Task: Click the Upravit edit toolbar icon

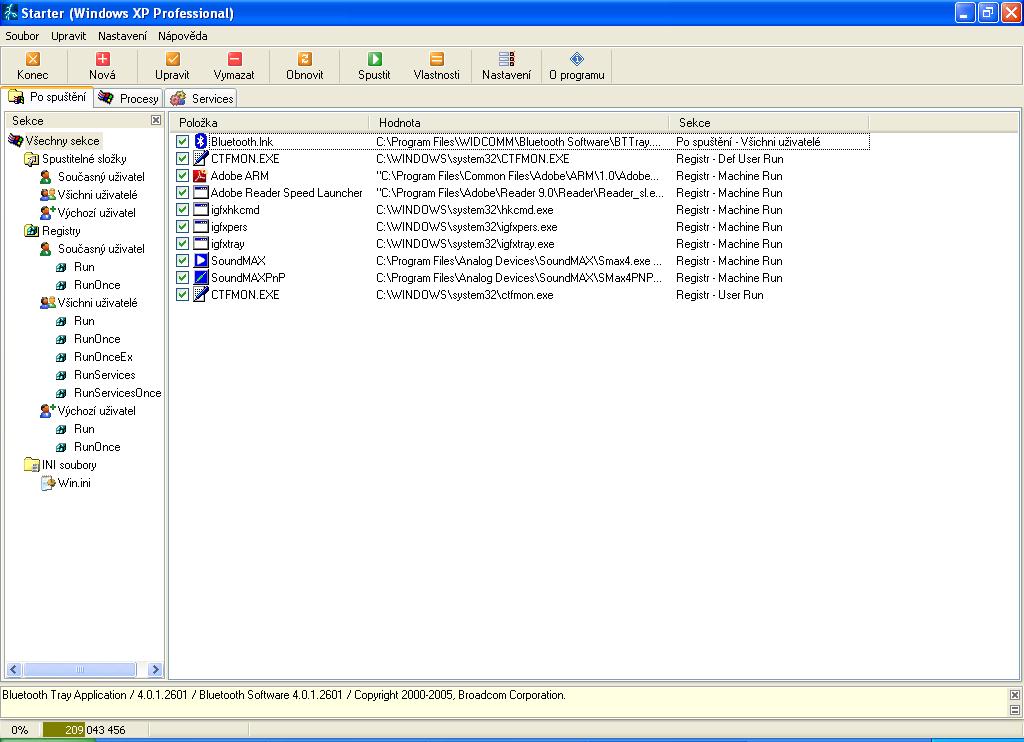Action: pyautogui.click(x=172, y=59)
